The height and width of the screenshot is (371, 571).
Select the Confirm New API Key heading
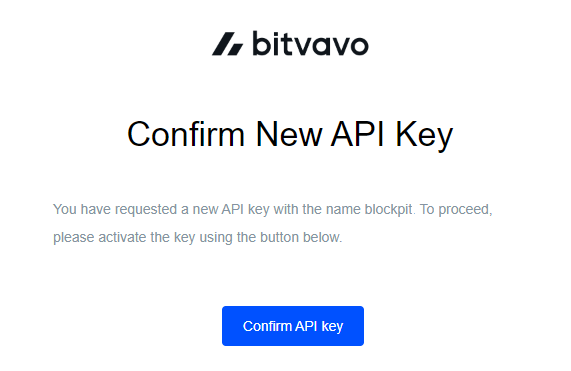(x=290, y=134)
